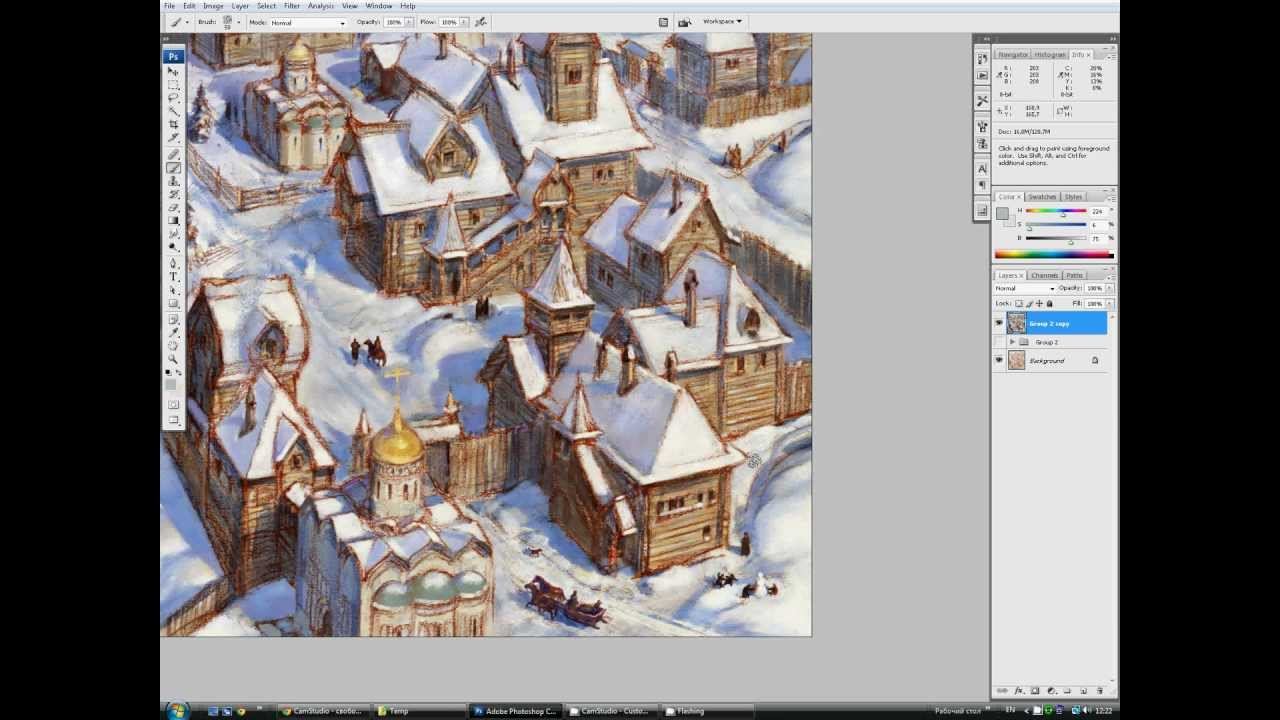Select the Rectangular Marquee tool
The width and height of the screenshot is (1280, 720).
point(173,84)
